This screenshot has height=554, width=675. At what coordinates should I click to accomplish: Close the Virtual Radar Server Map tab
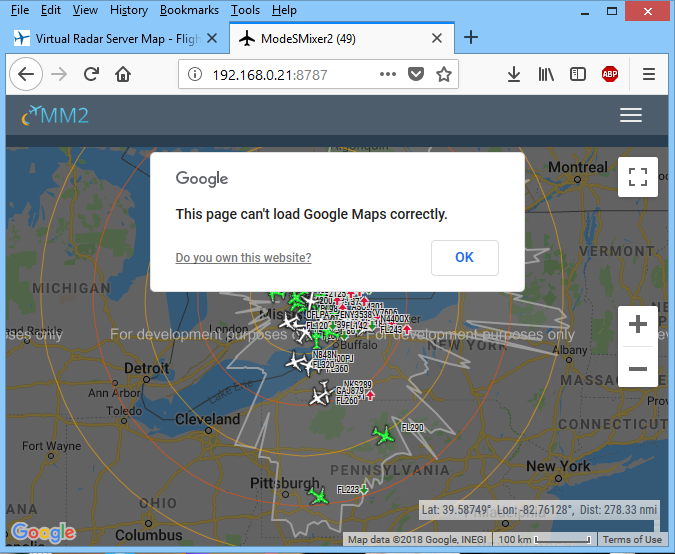tap(212, 38)
